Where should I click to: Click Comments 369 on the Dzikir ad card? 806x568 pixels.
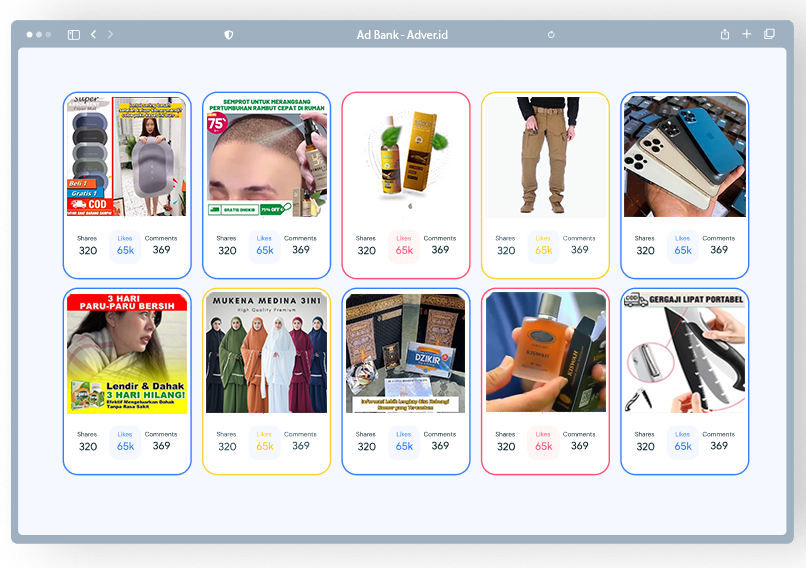440,442
